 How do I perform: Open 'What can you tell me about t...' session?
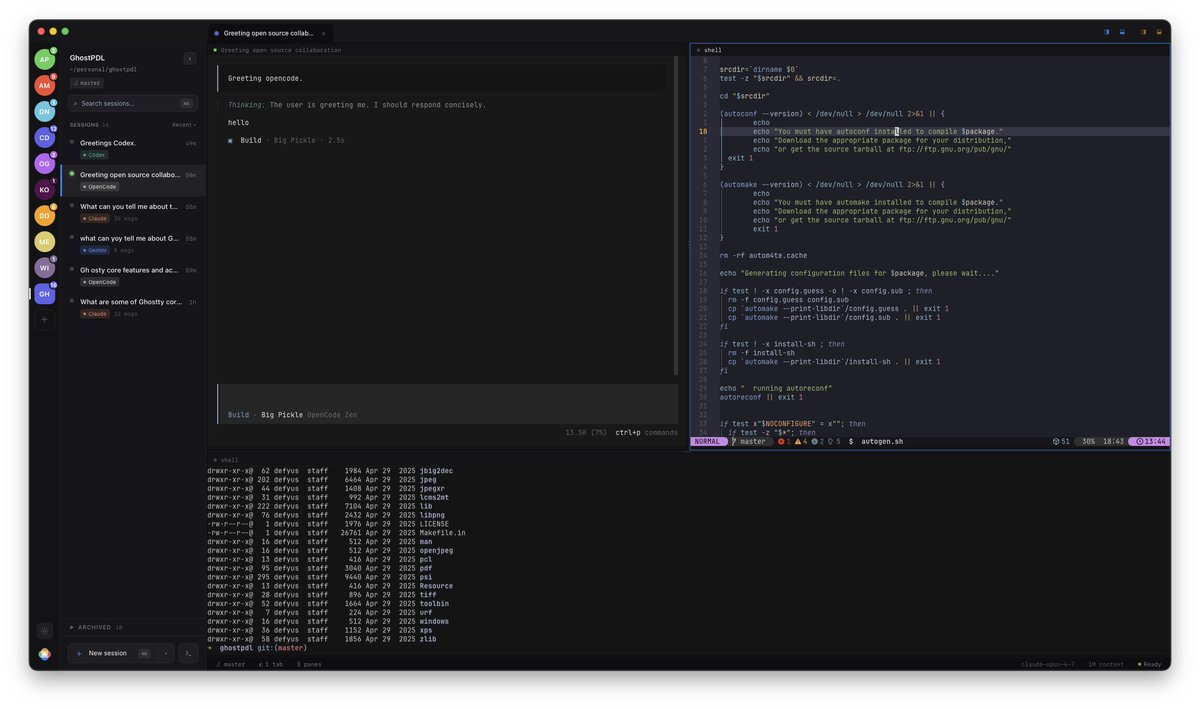(132, 212)
